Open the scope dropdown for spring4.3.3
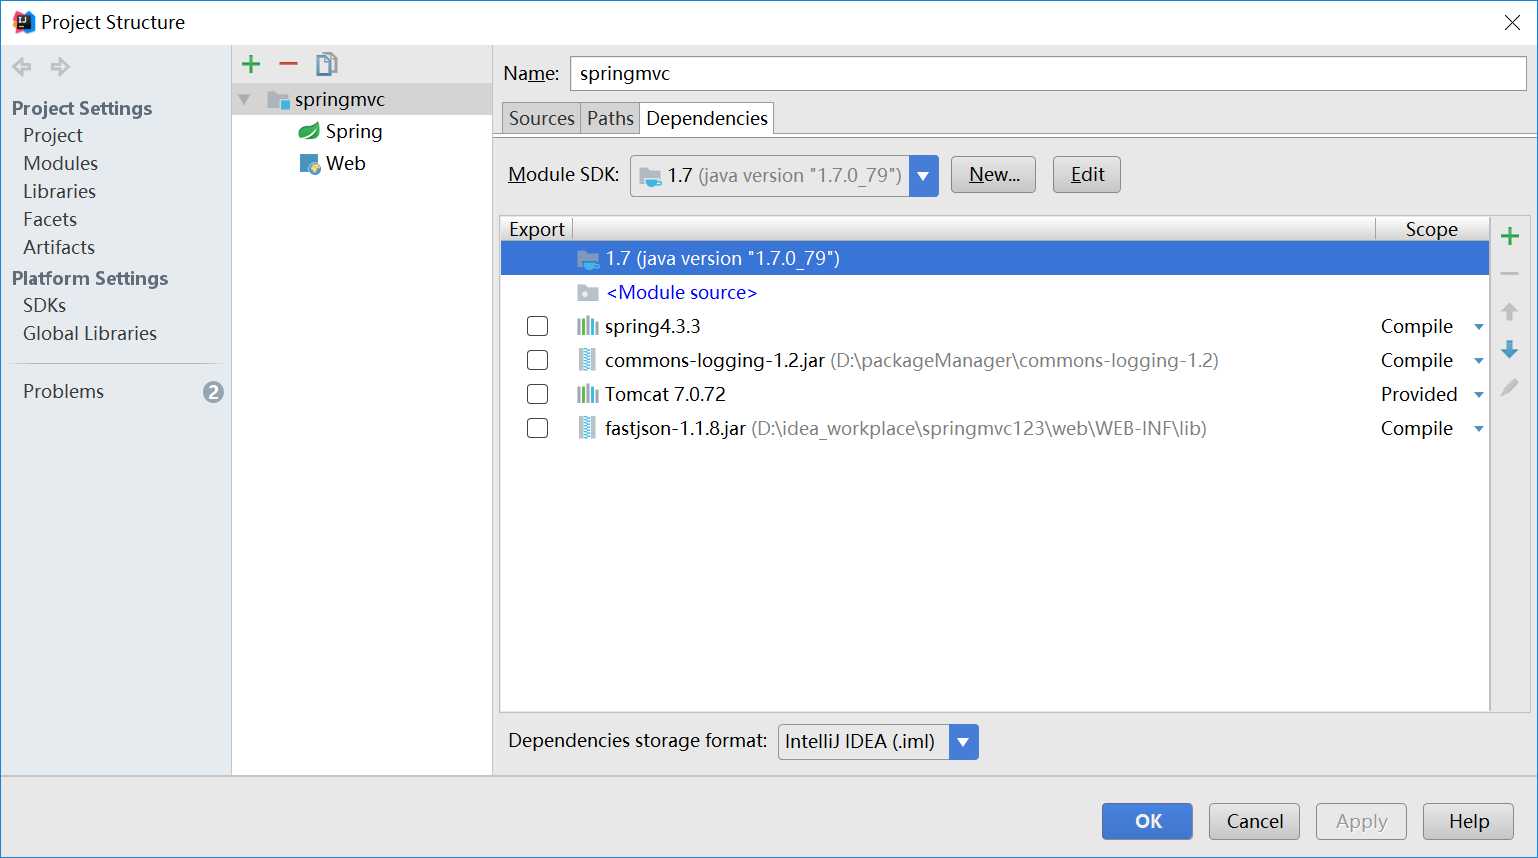 (1478, 327)
